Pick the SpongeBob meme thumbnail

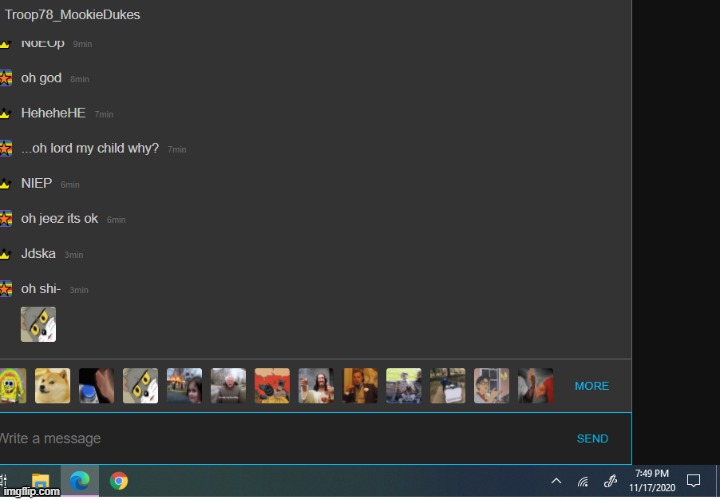tap(12, 386)
